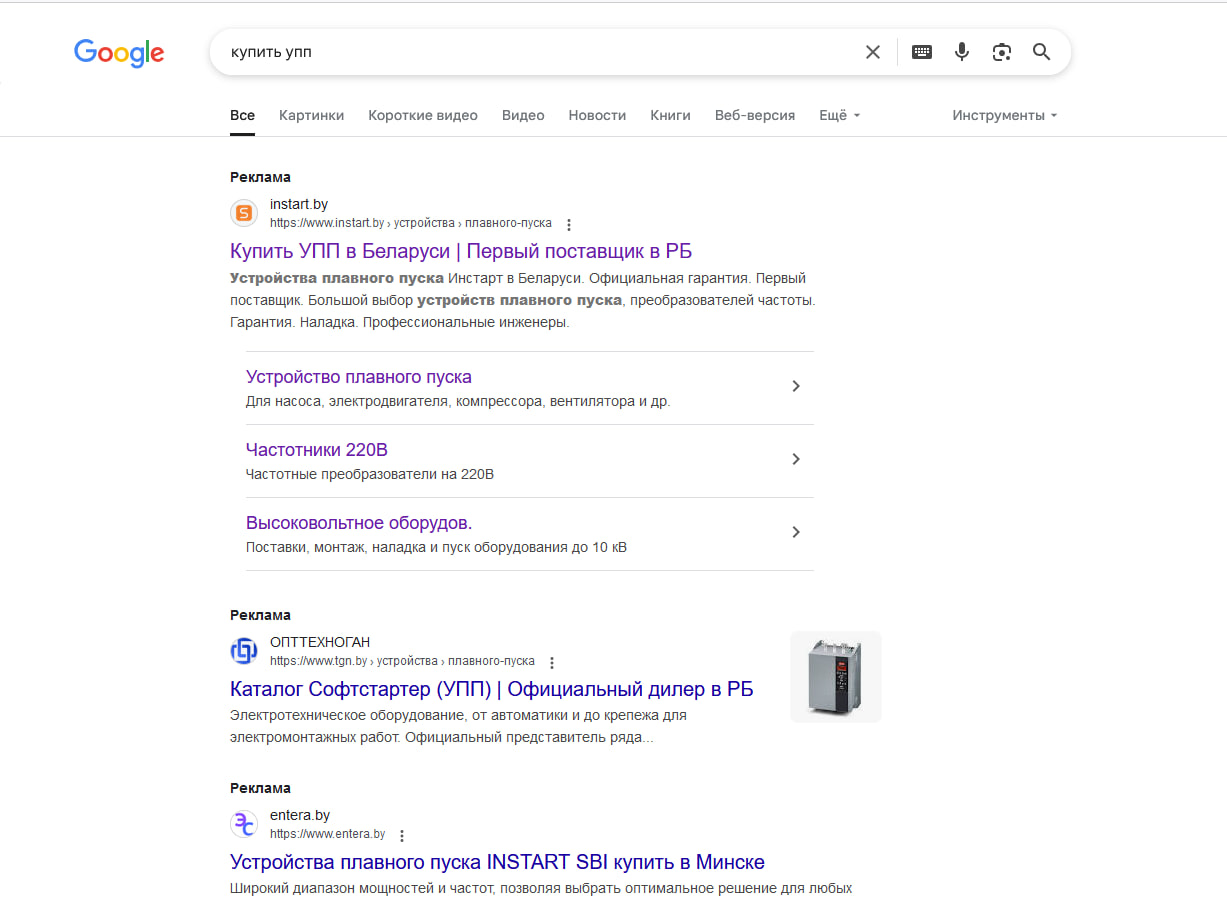Click the https://www.entera.by URL
The width and height of the screenshot is (1227, 907).
[327, 834]
